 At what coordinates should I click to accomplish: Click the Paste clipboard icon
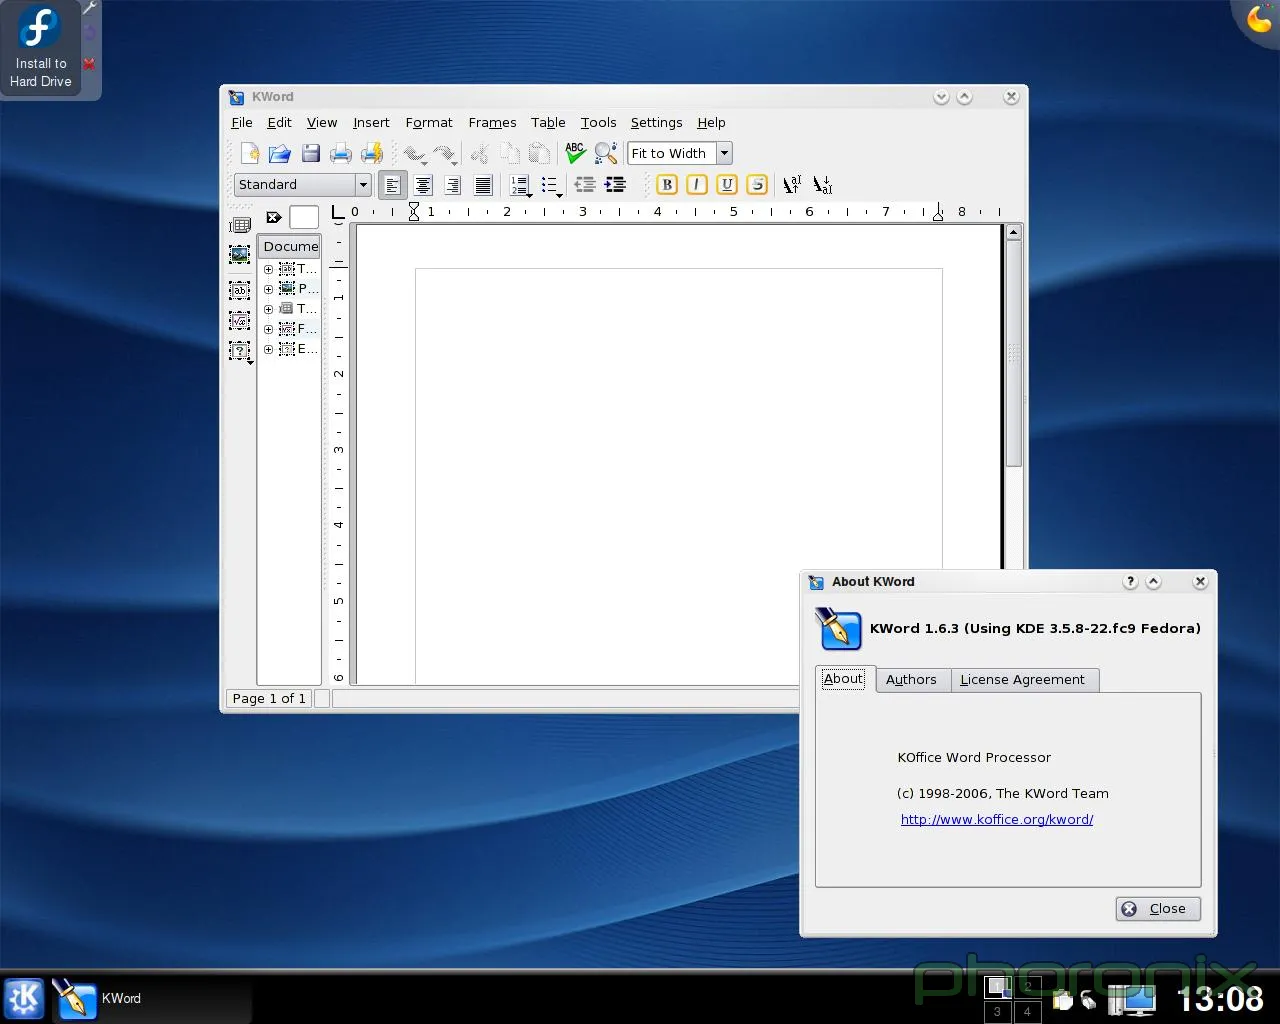(x=540, y=153)
